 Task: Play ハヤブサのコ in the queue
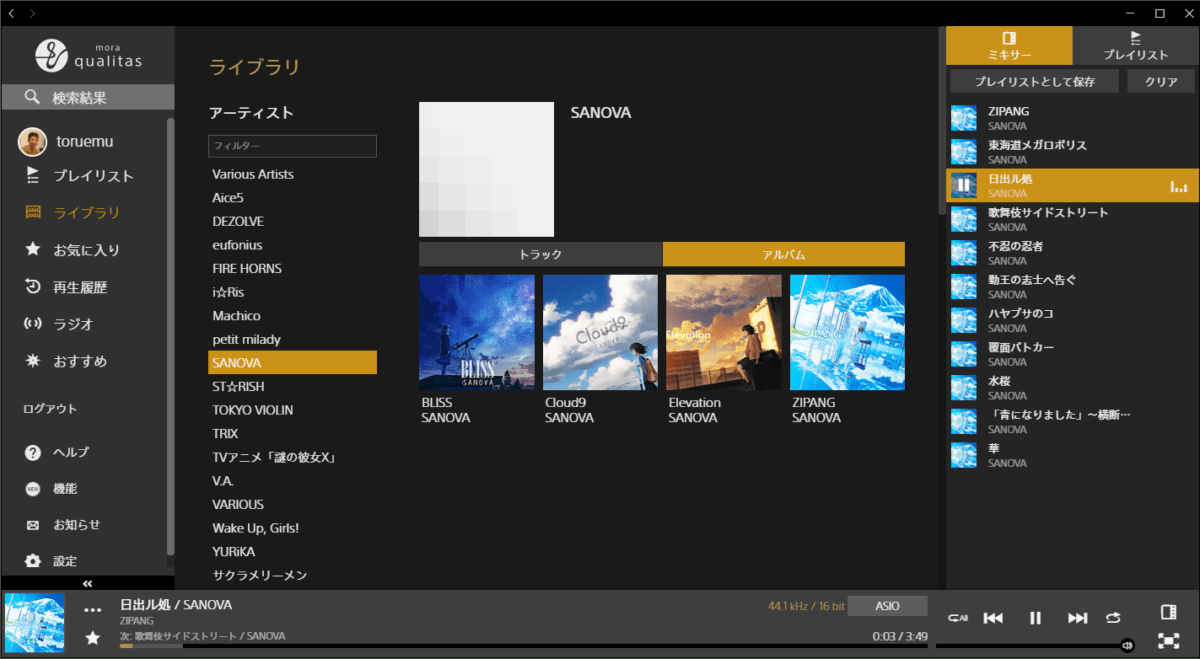(x=1071, y=320)
